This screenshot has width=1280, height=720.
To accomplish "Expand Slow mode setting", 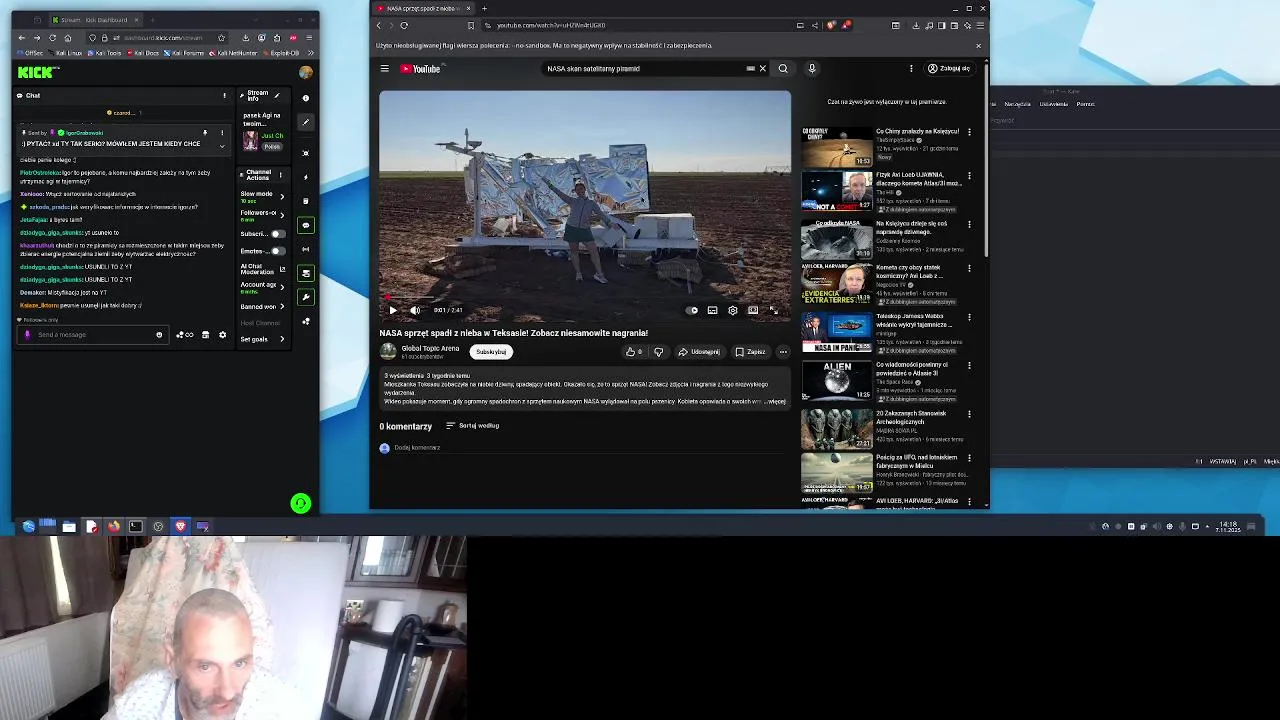I will 282,196.
